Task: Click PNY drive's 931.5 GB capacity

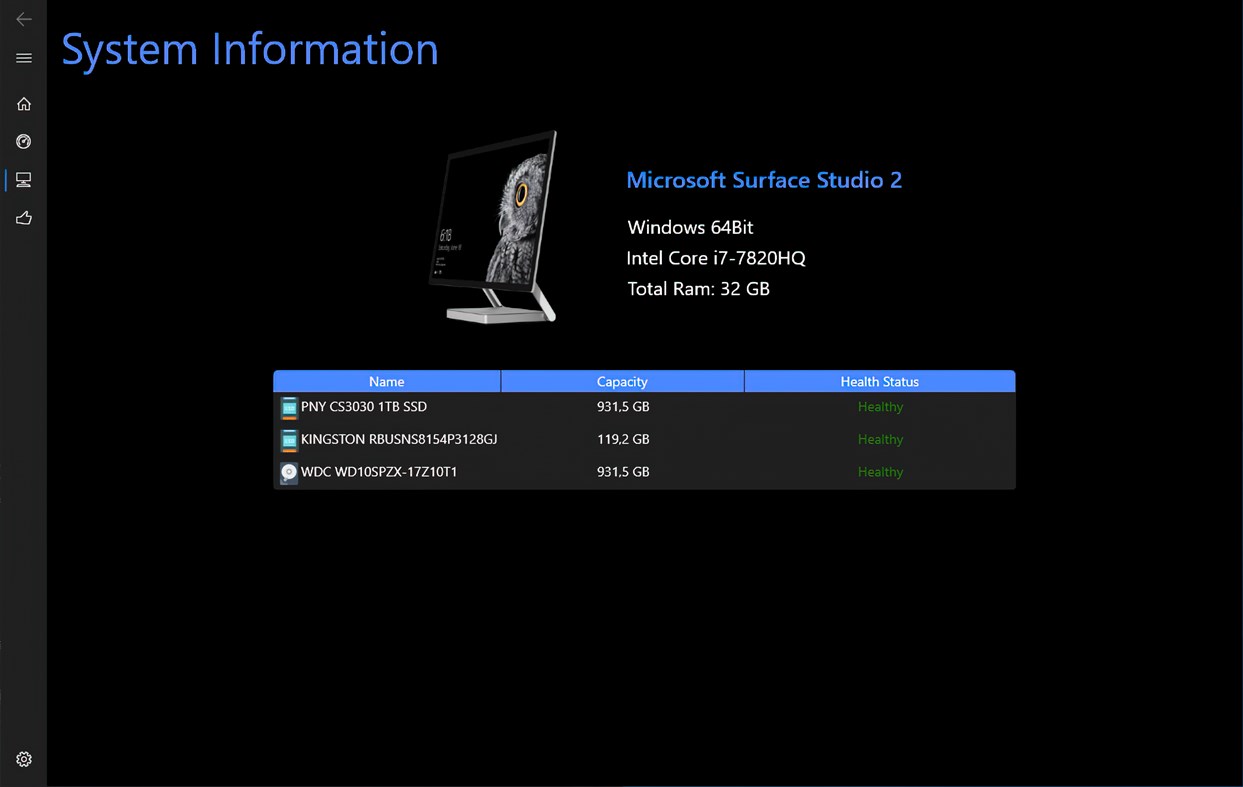Action: pyautogui.click(x=623, y=407)
